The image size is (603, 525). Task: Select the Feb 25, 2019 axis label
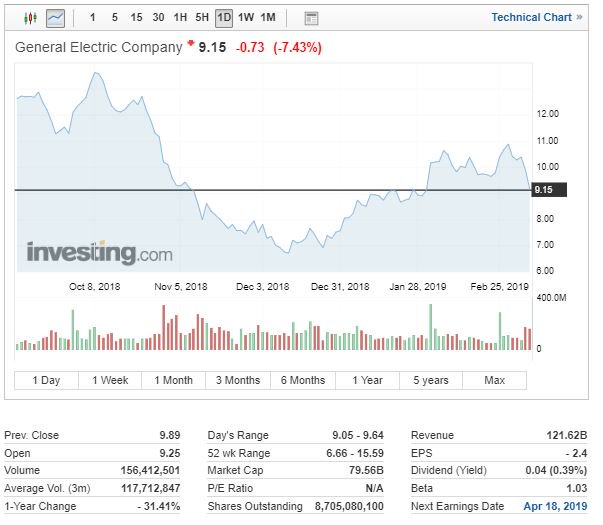click(500, 287)
